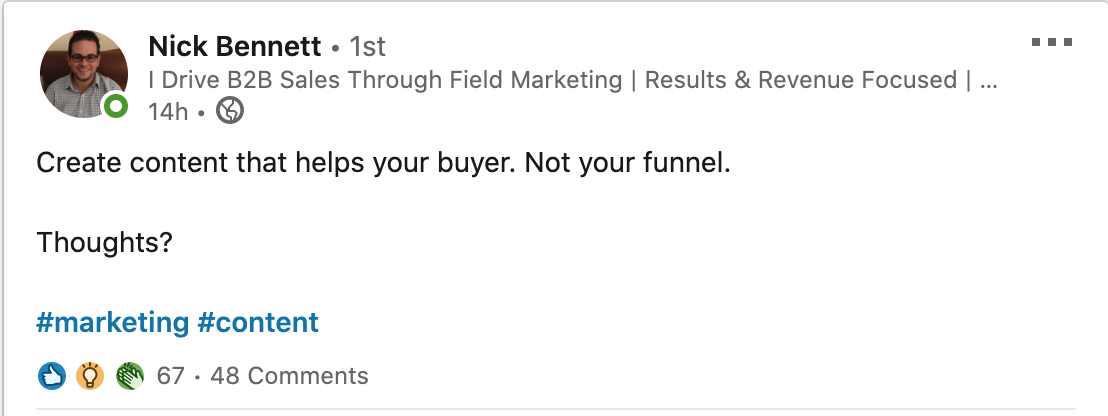View the 67 reactions list
Viewport: 1108px width, 416px height.
click(x=171, y=376)
